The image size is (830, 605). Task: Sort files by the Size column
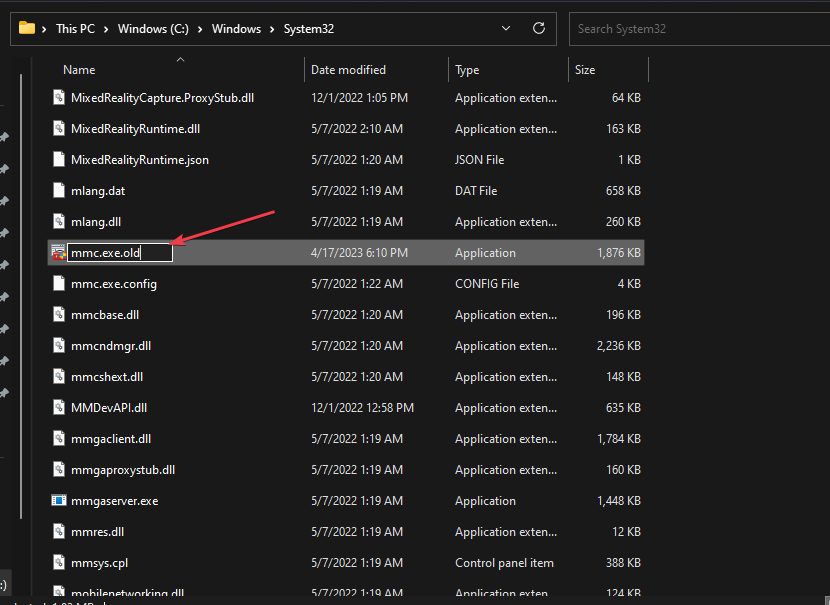tap(585, 70)
